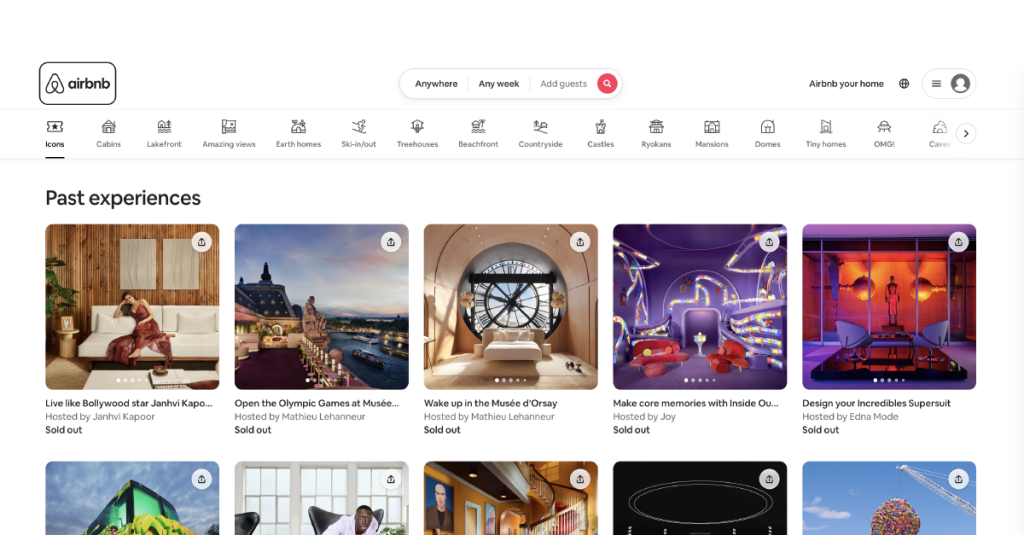Open the language globe selector
Viewport: 1024px width, 535px height.
(x=904, y=84)
